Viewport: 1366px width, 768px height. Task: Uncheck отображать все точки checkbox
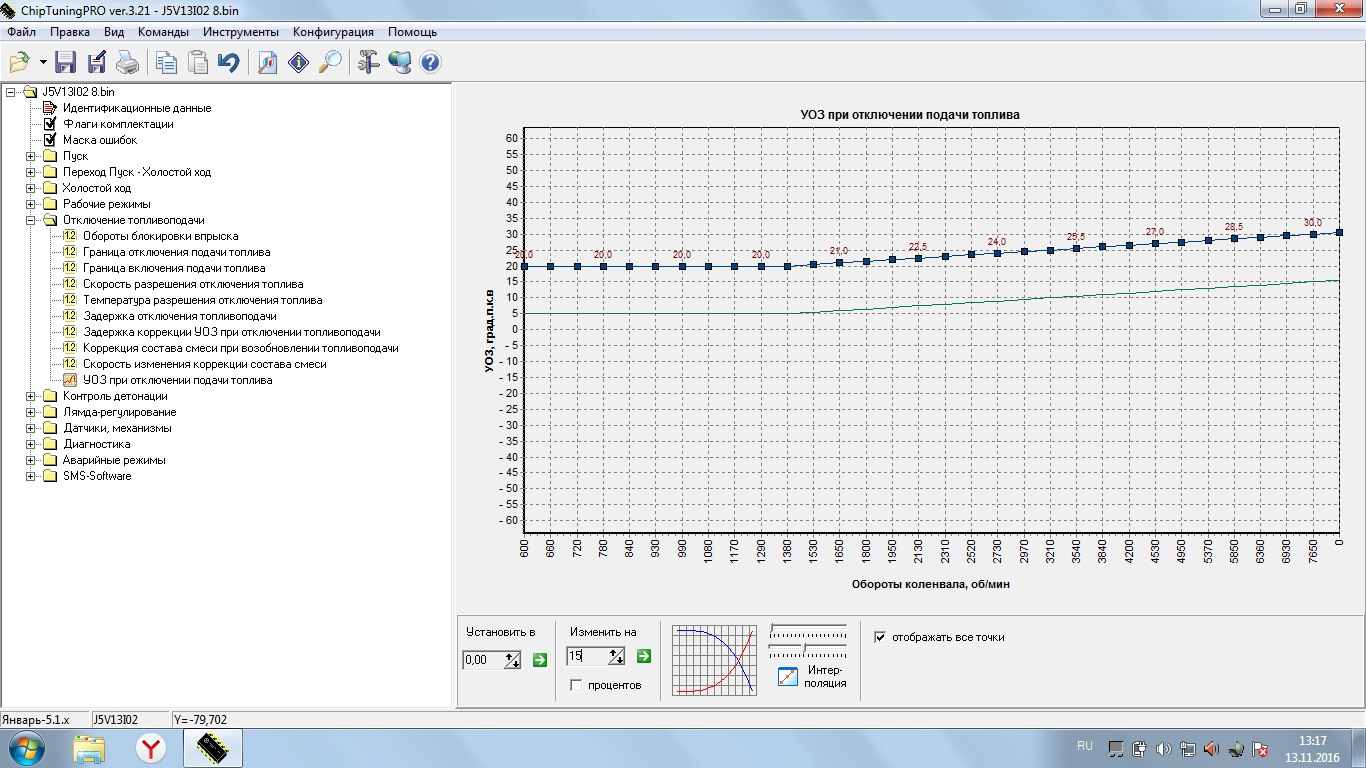[880, 637]
